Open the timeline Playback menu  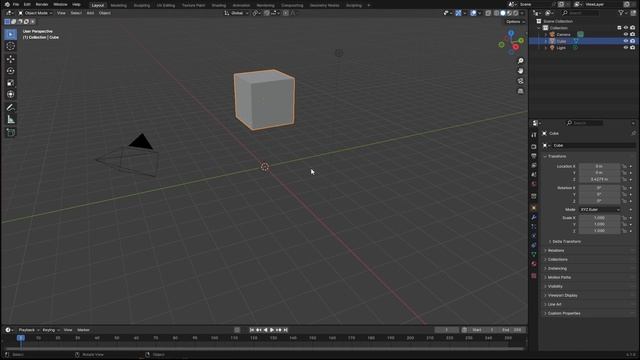[29, 330]
